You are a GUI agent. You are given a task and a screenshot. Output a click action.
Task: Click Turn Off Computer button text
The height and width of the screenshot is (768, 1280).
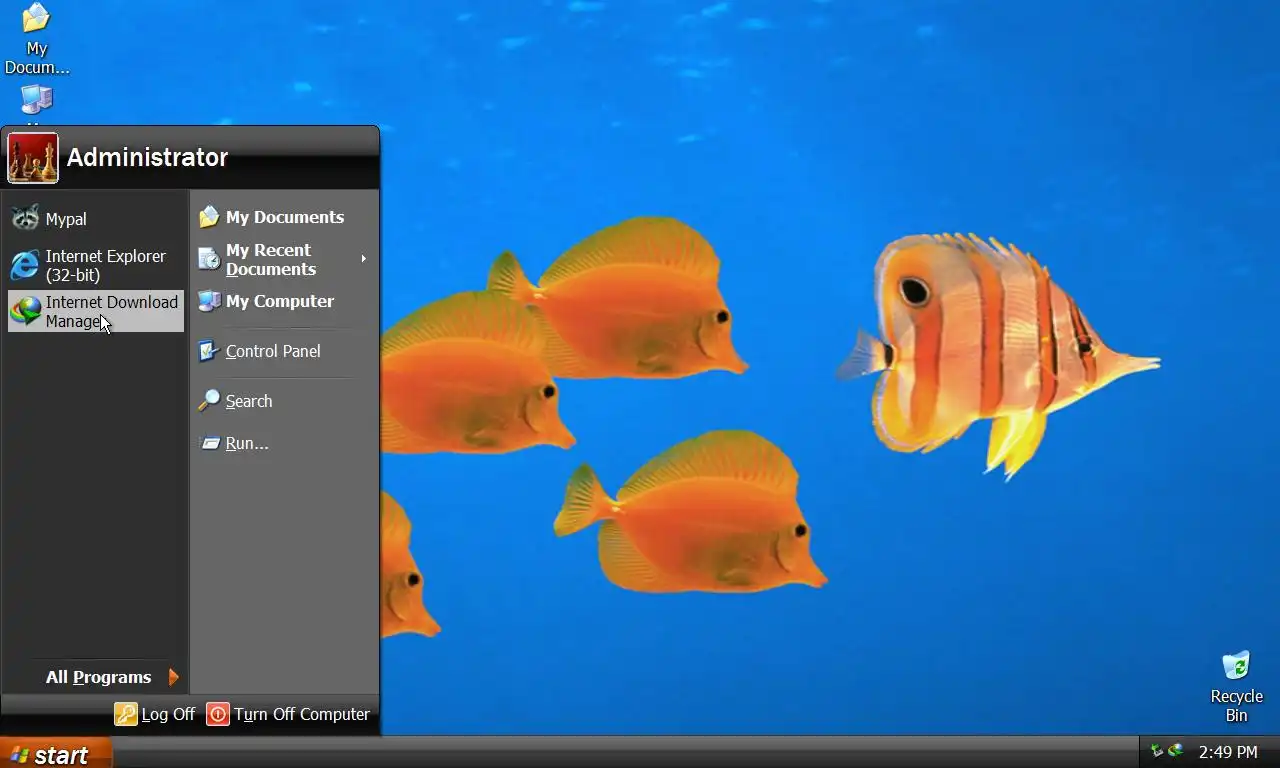click(x=302, y=714)
